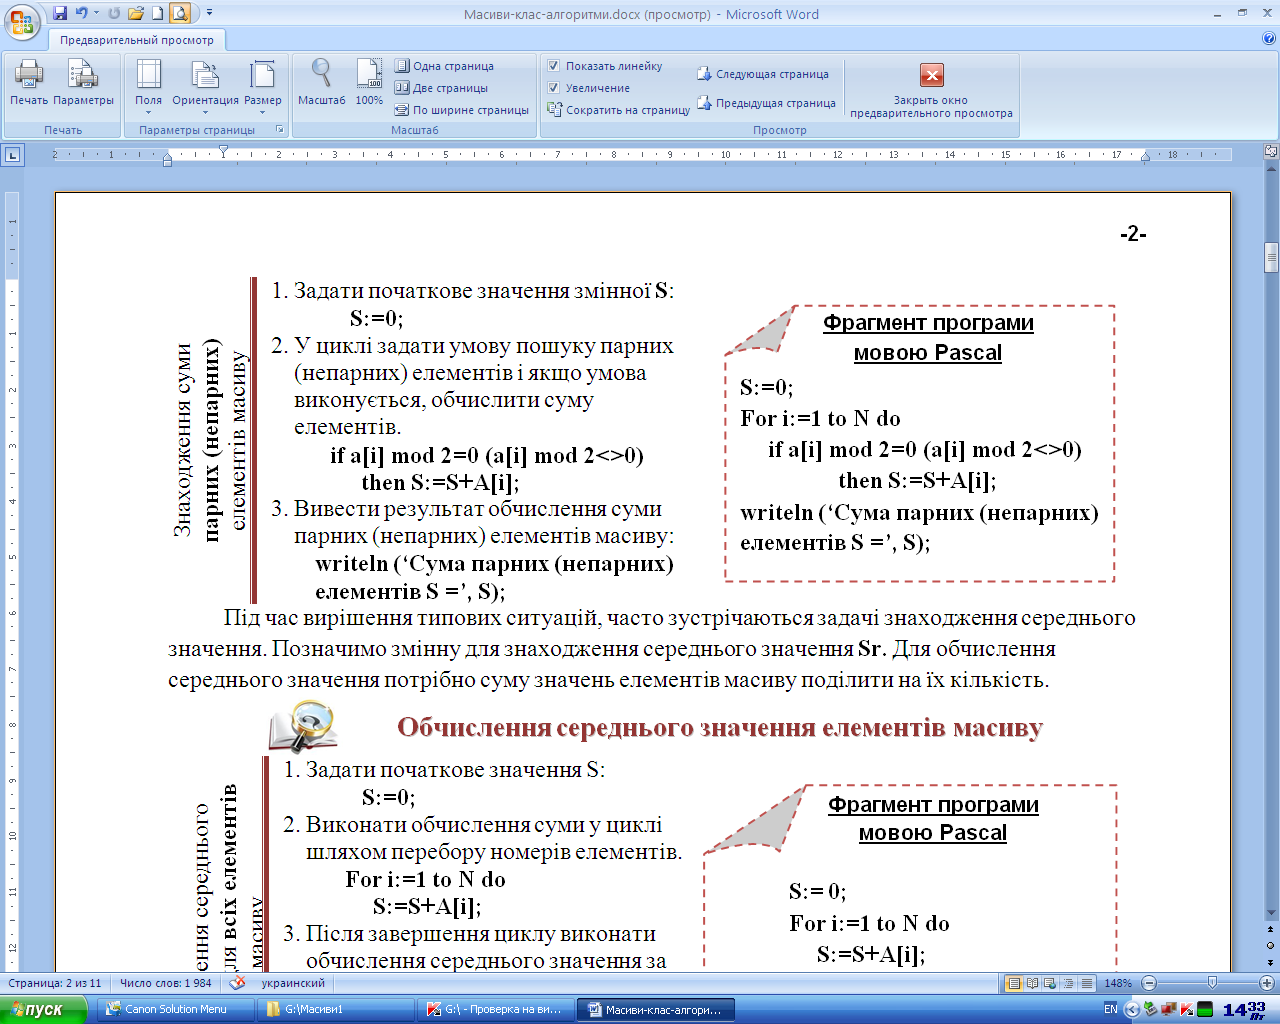
Task: Click the Next Page double-arrow browse button
Action: pyautogui.click(x=1271, y=961)
